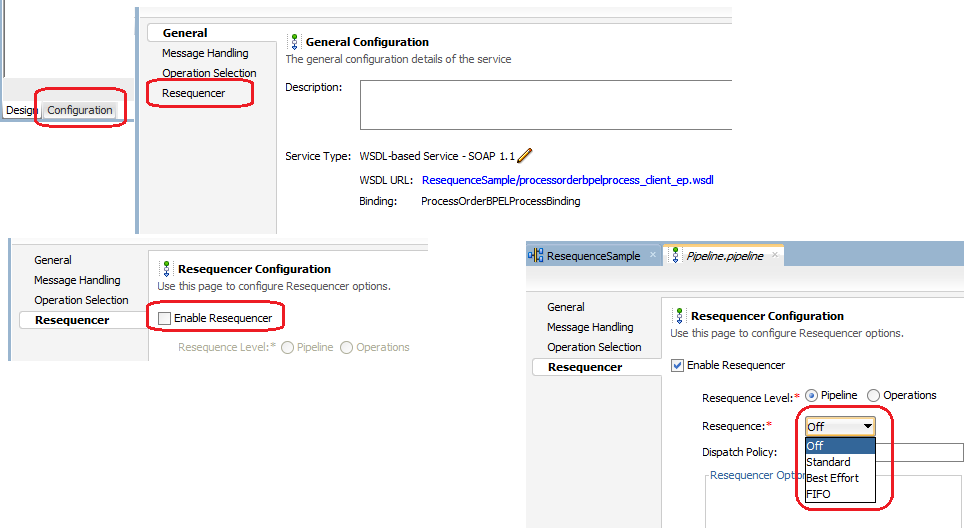Screen dimensions: 964x528
Task: Open Resequencer section in top panel
Action: click(194, 93)
